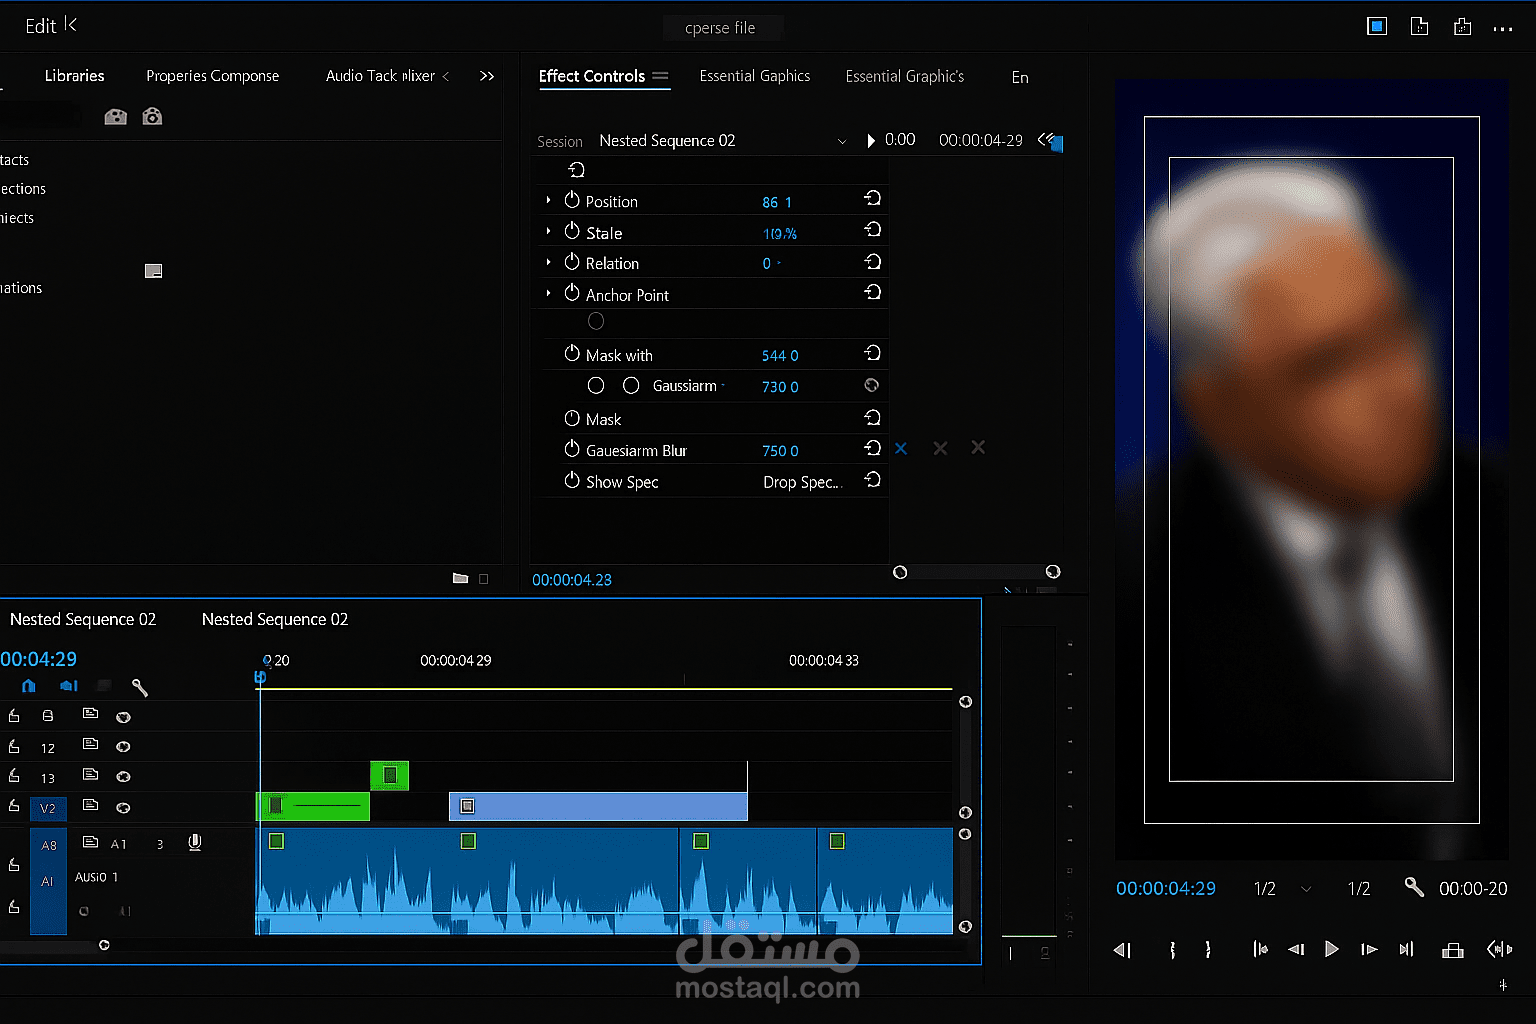Step forward one frame in monitor
1536x1024 pixels.
pos(1369,949)
